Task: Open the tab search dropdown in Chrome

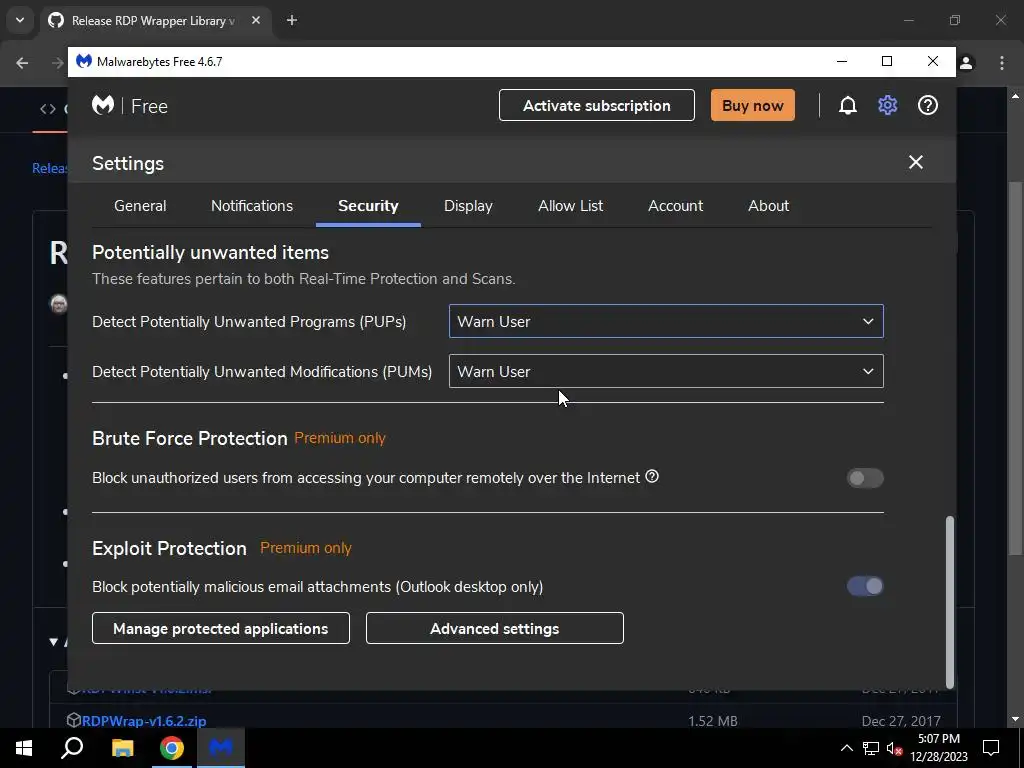Action: (20, 20)
